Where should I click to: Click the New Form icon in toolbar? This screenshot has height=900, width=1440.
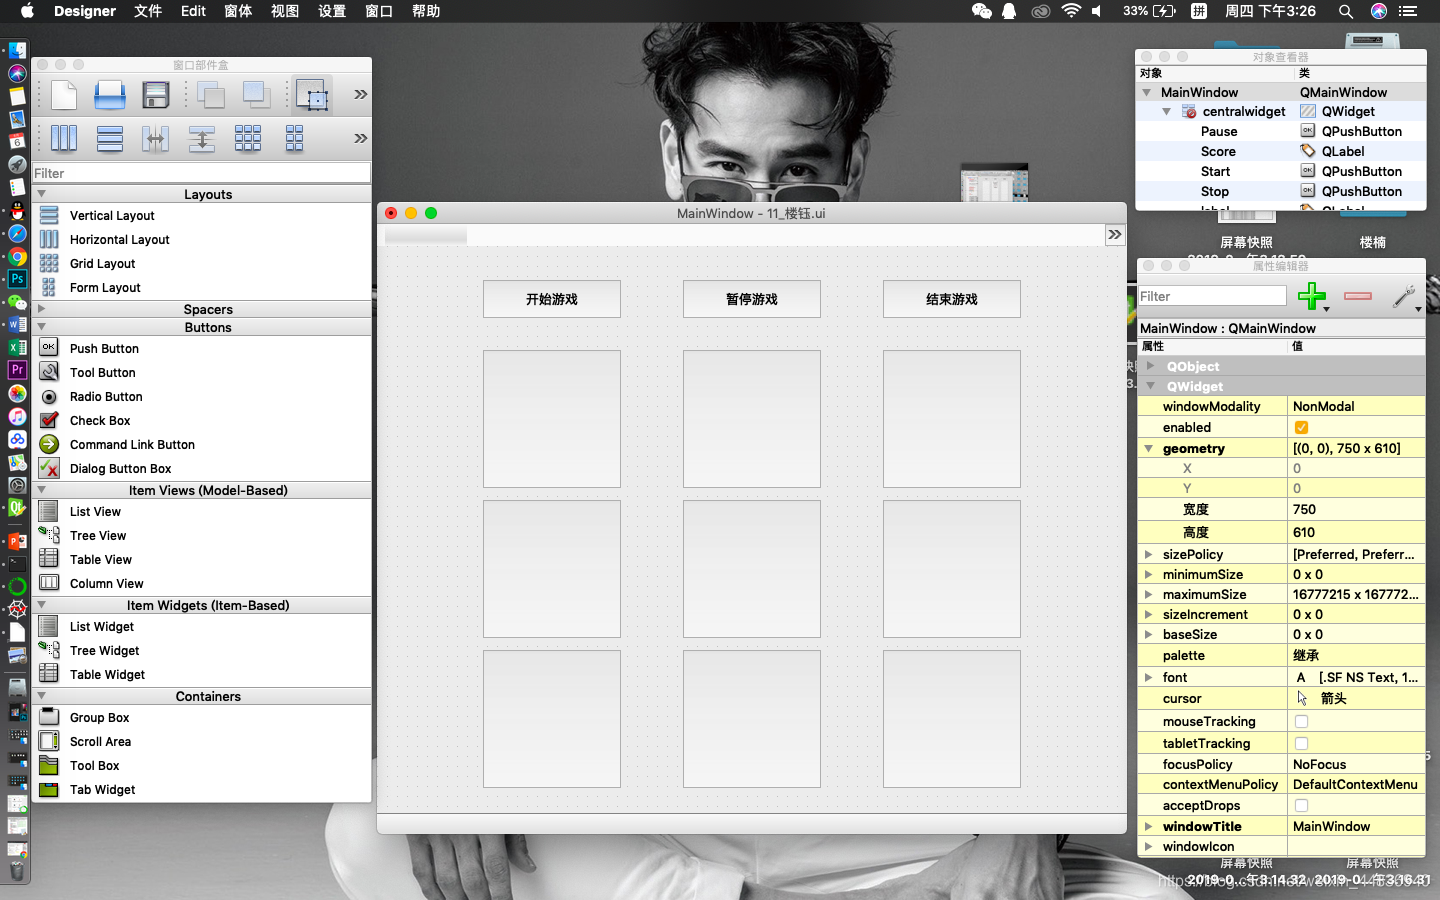(x=64, y=95)
